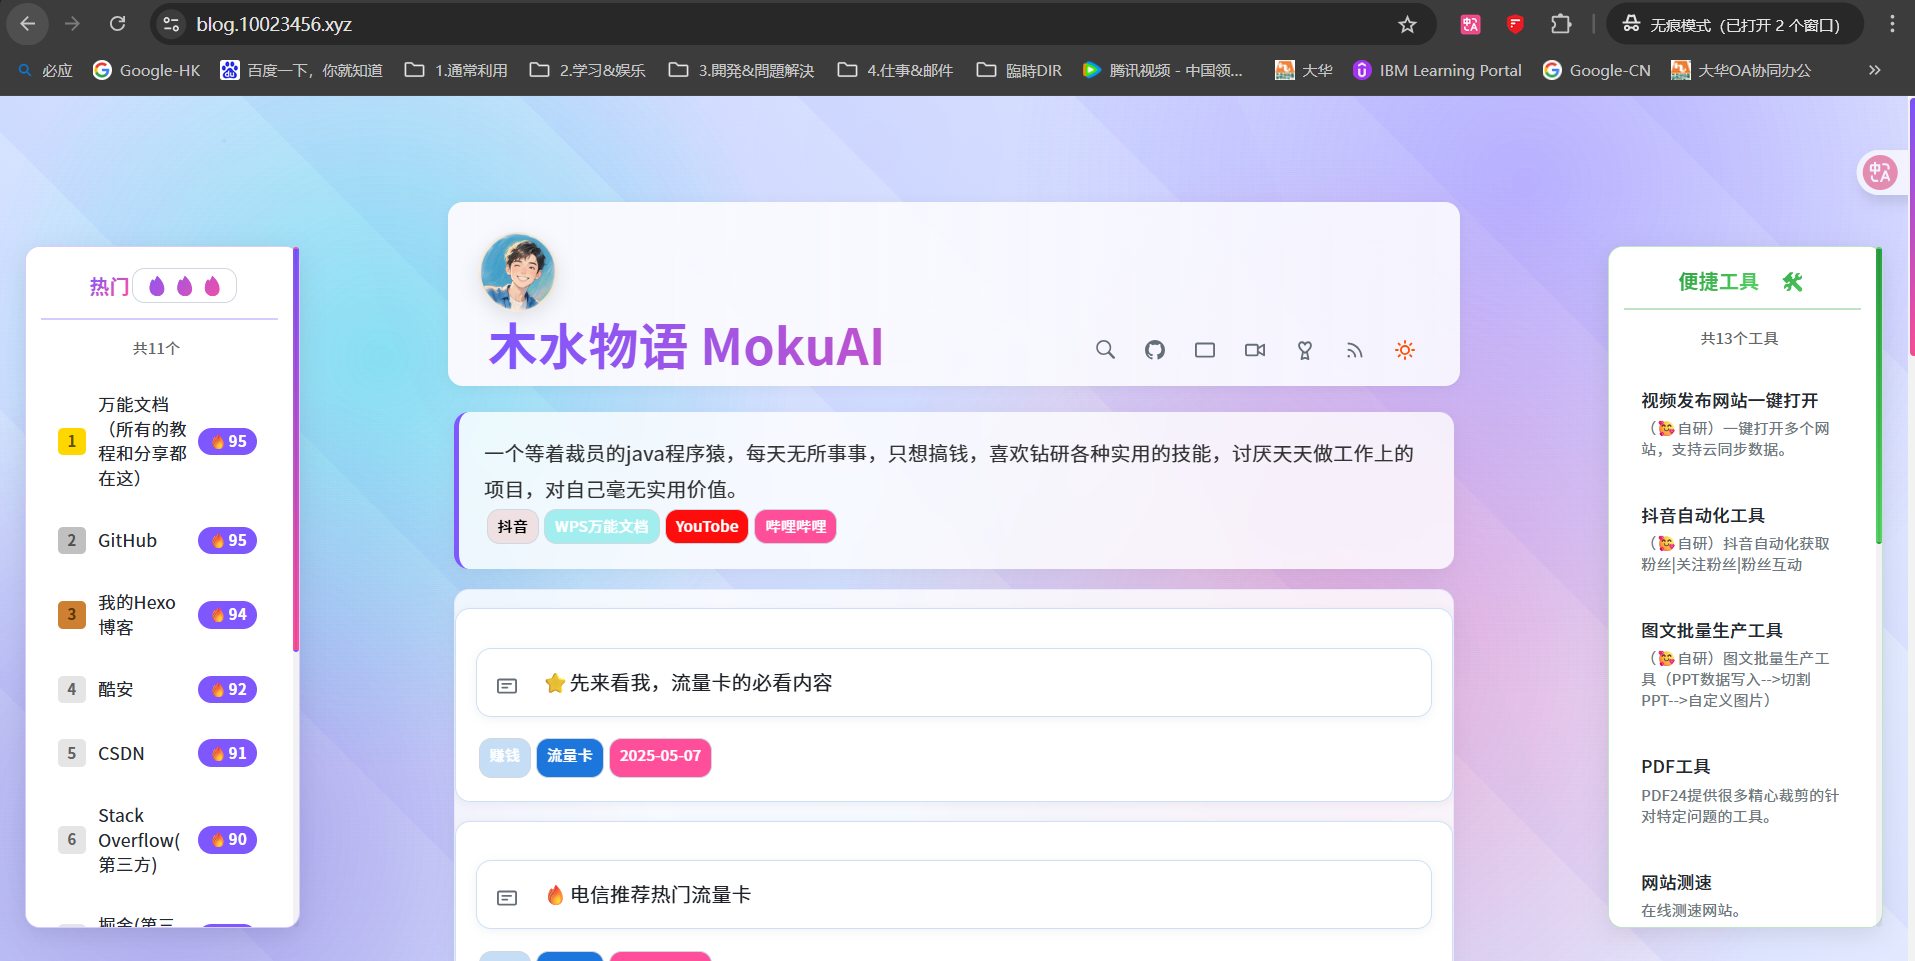The height and width of the screenshot is (961, 1915).
Task: Click the floating translate icon at right edge
Action: click(1880, 173)
